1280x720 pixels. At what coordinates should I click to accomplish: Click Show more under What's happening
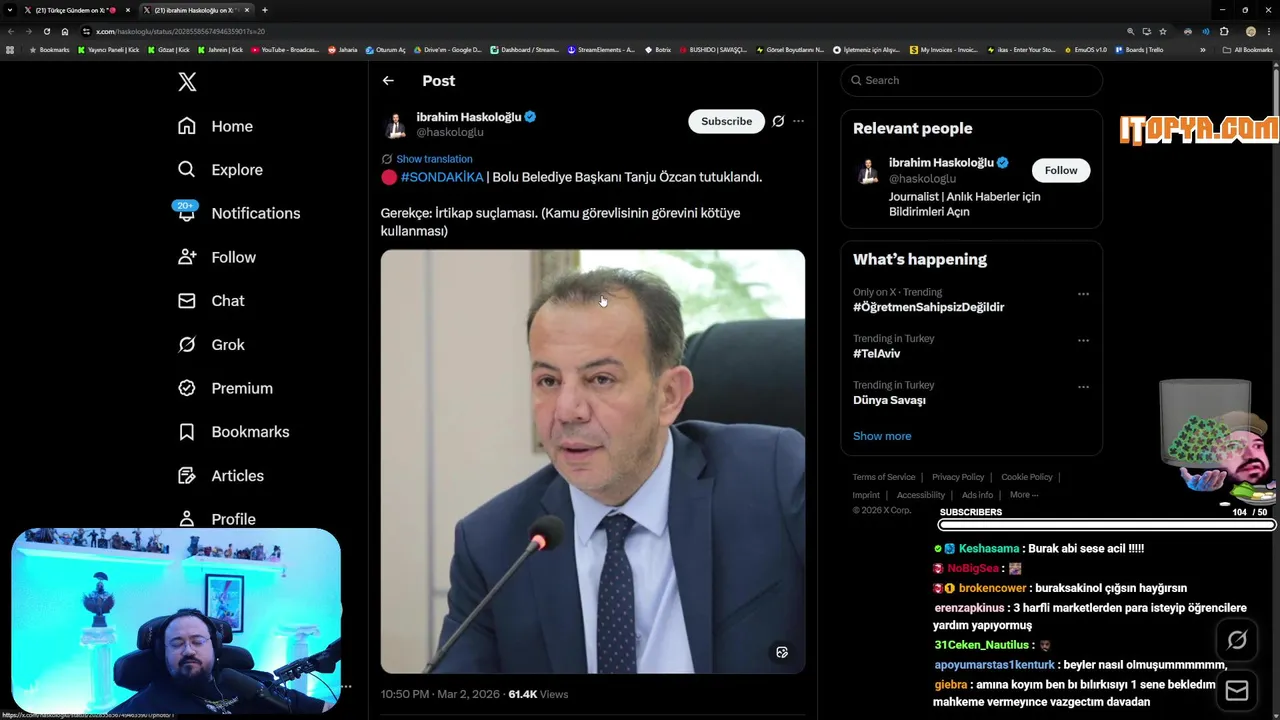[882, 436]
